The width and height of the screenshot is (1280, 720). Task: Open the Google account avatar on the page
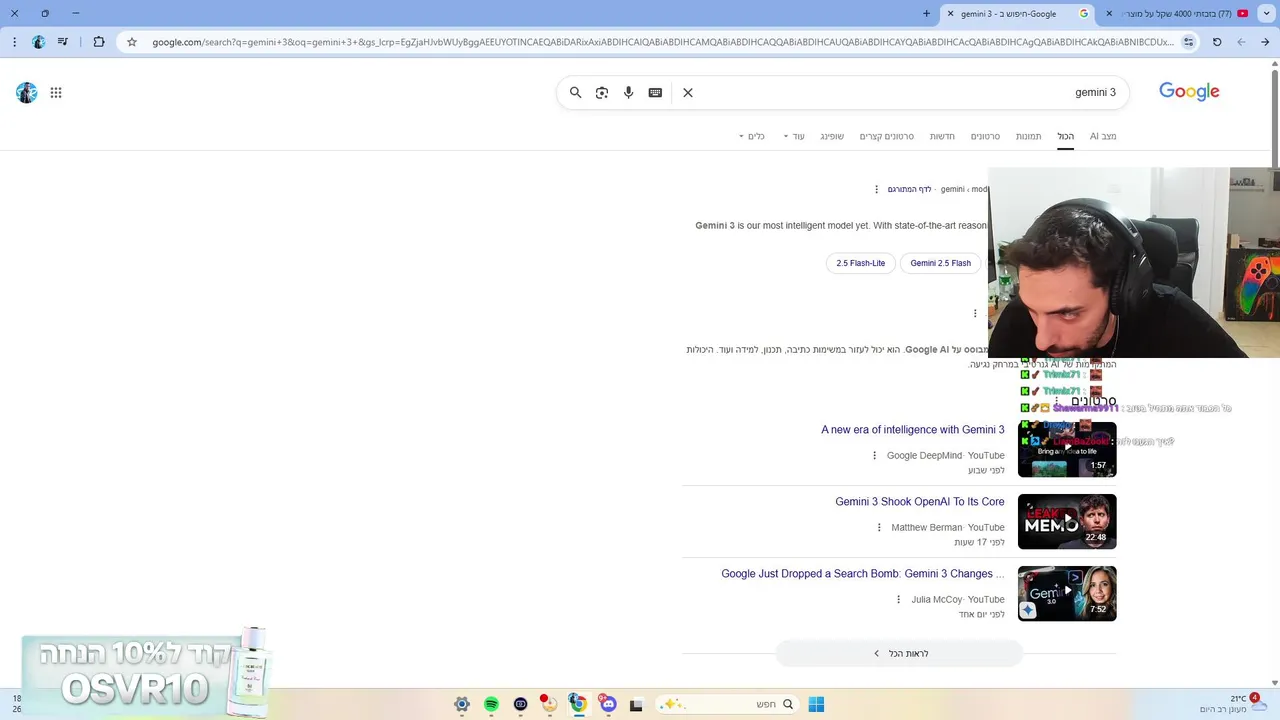[27, 93]
